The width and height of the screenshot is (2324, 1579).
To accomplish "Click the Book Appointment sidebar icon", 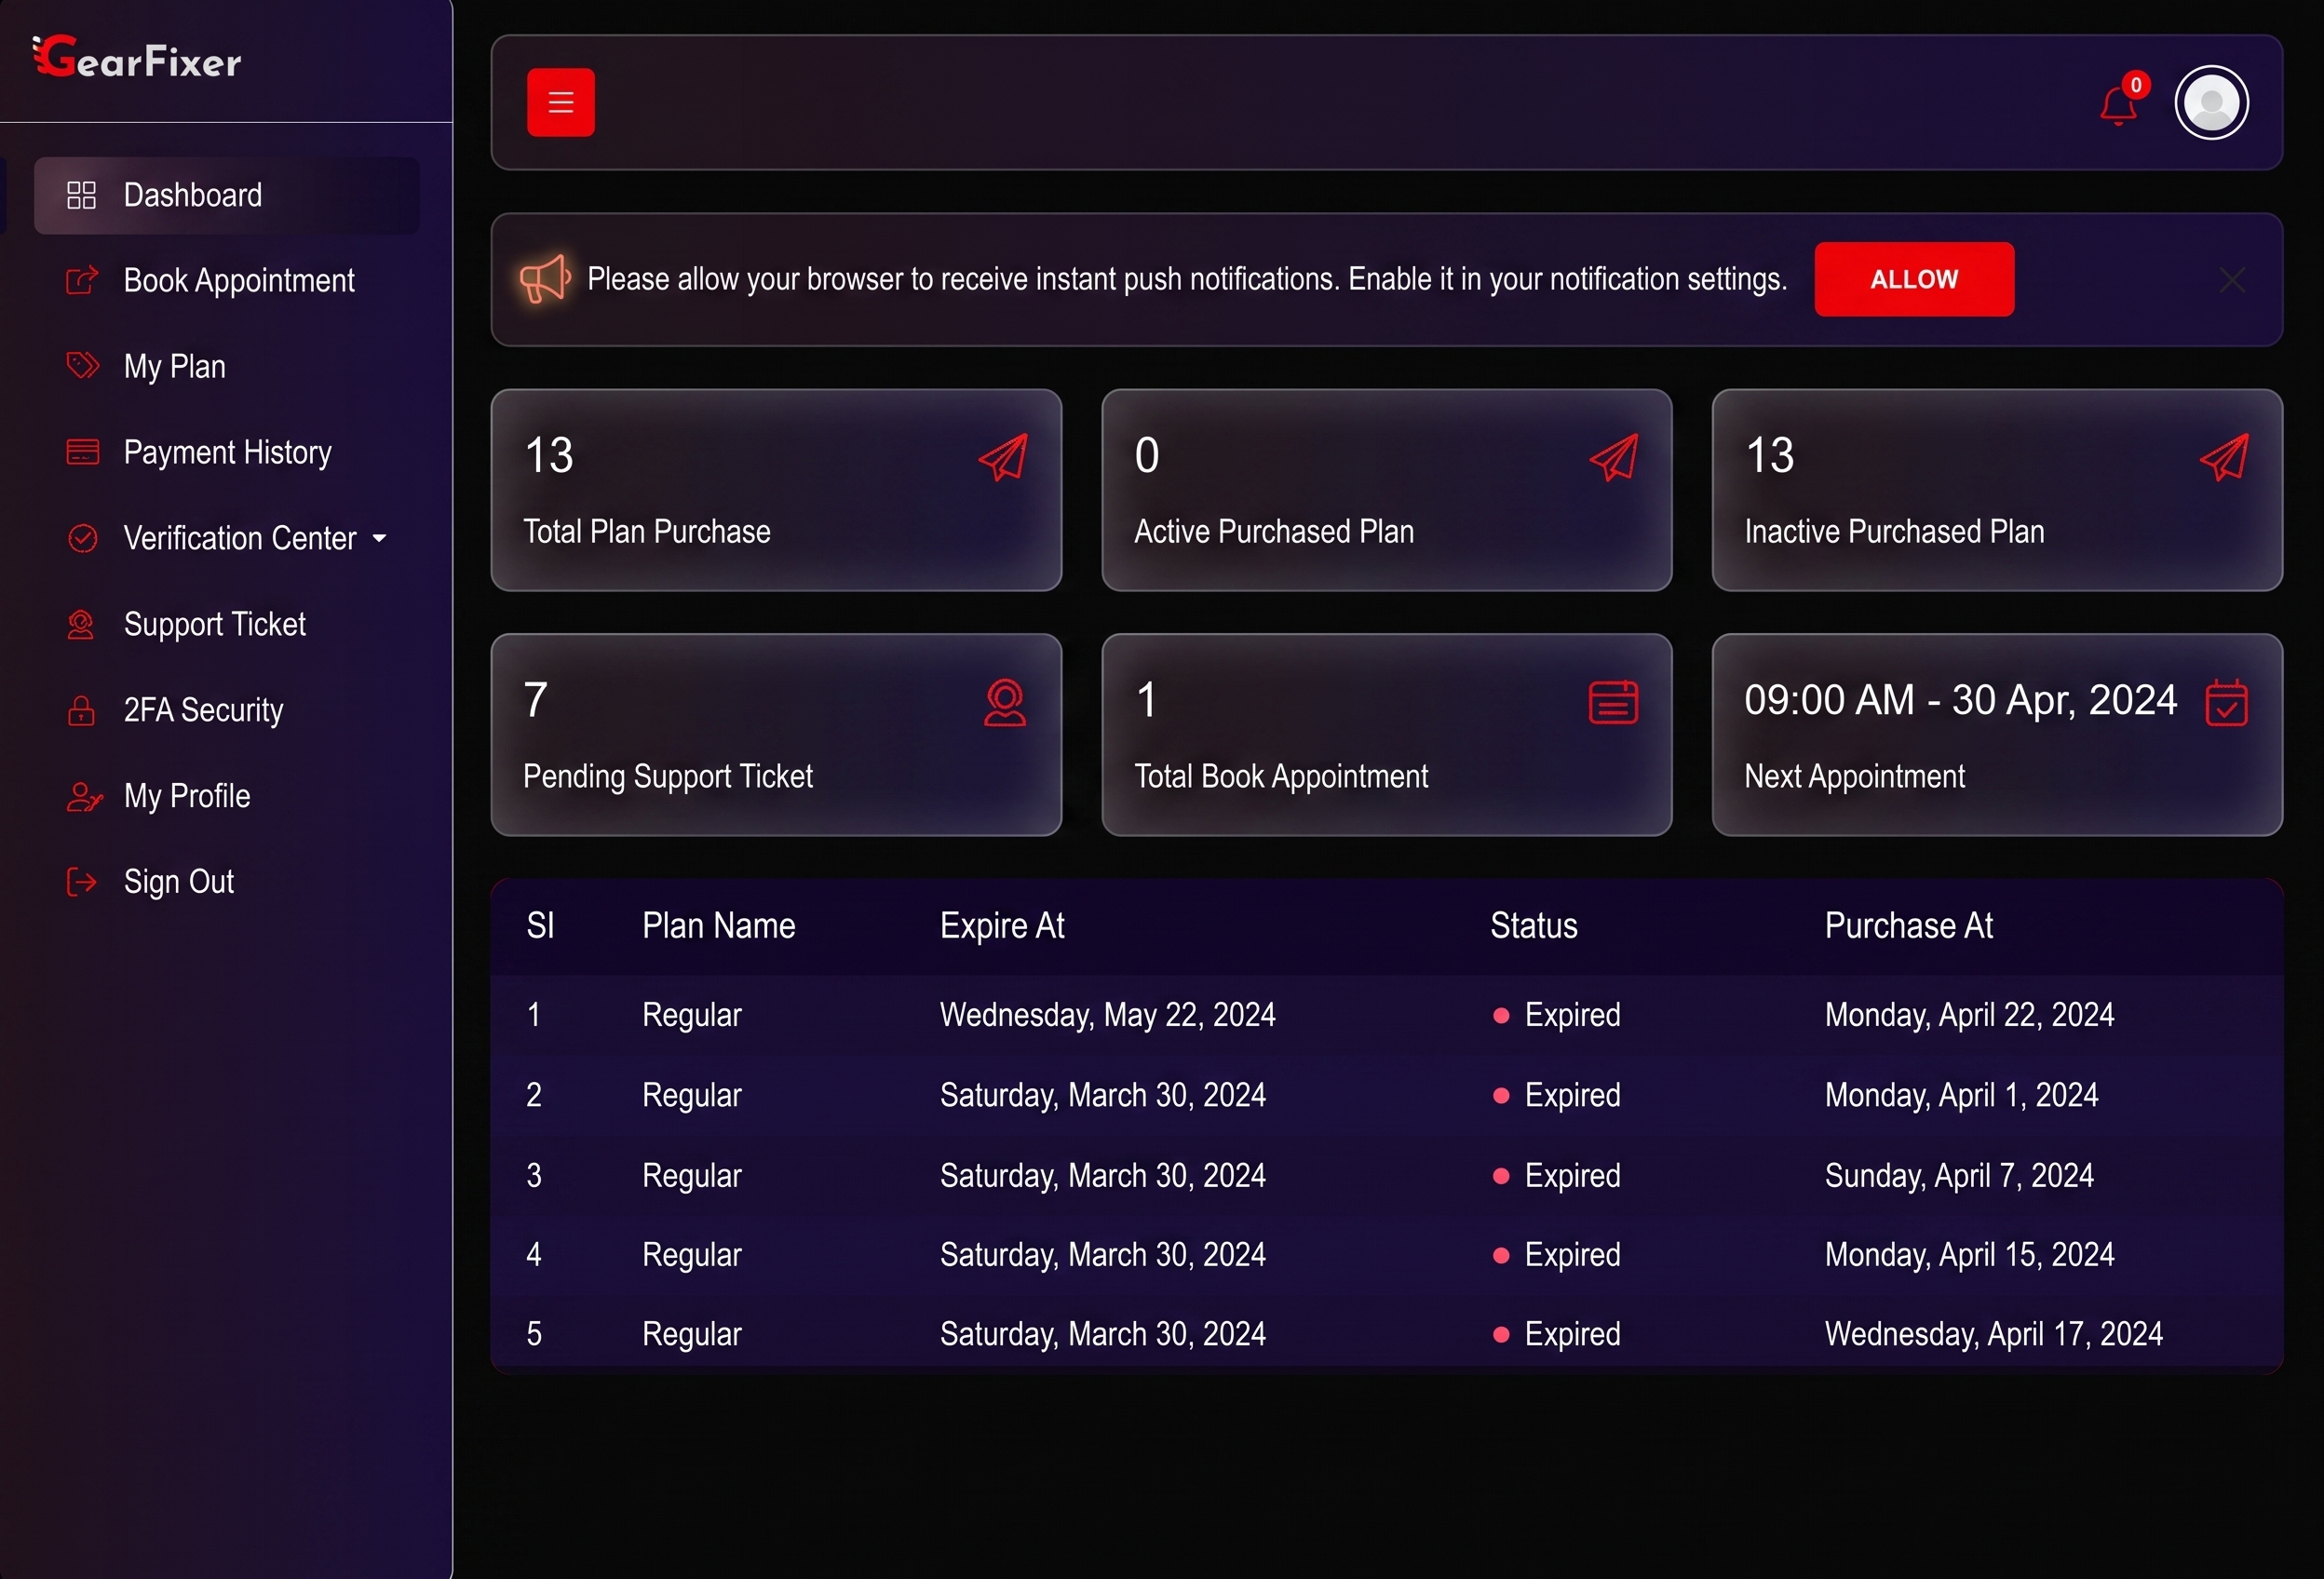I will (82, 280).
